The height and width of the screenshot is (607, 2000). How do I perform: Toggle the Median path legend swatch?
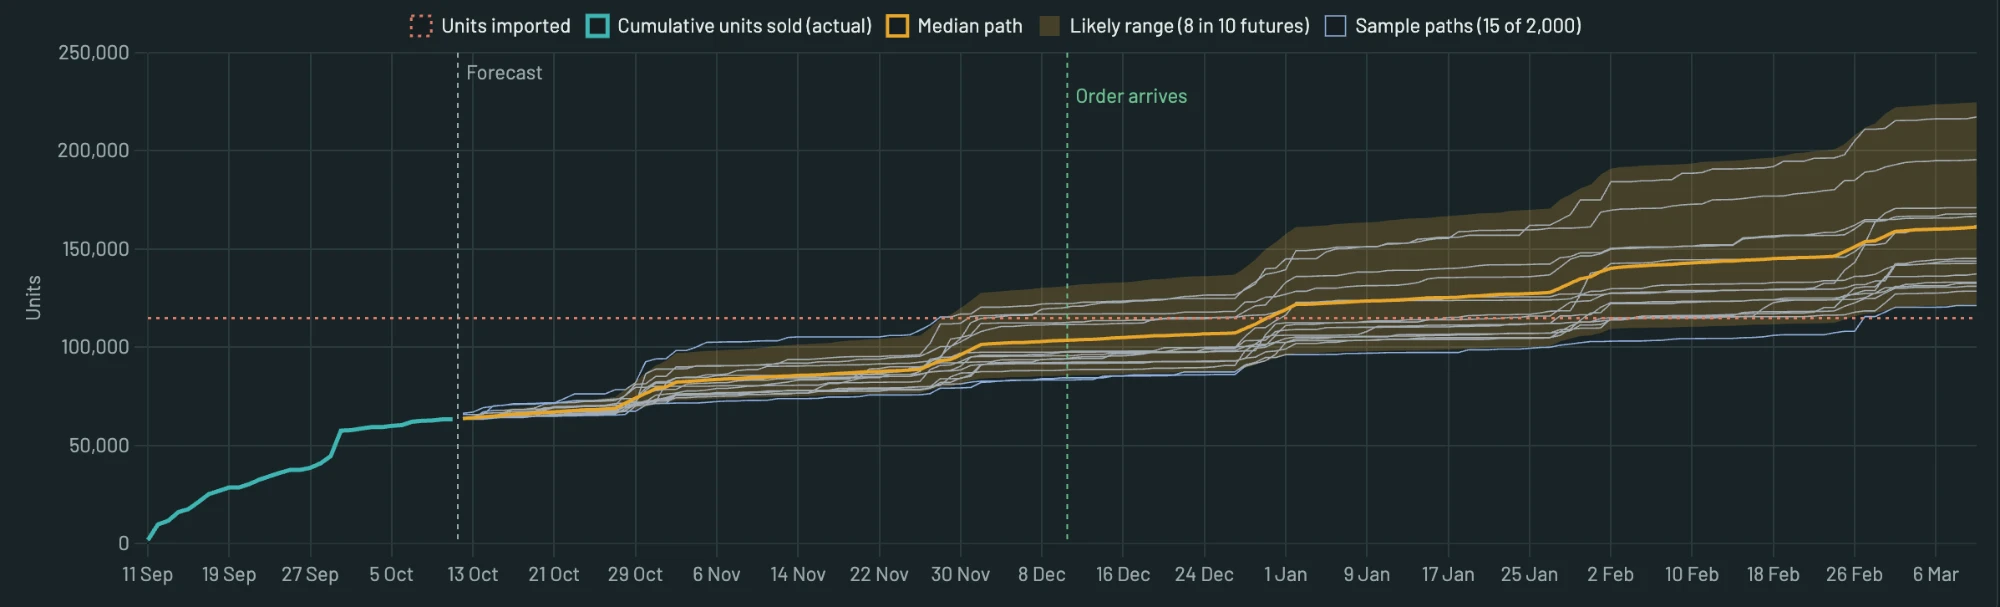point(897,26)
